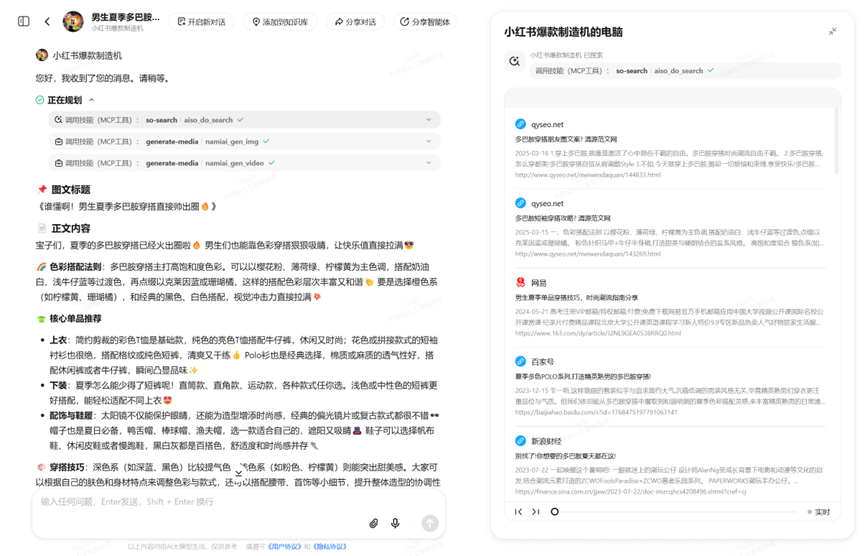The height and width of the screenshot is (556, 865).
Task: Open qyseo.net result 多巴胺短袖穿搭攻略
Action: pos(563,218)
